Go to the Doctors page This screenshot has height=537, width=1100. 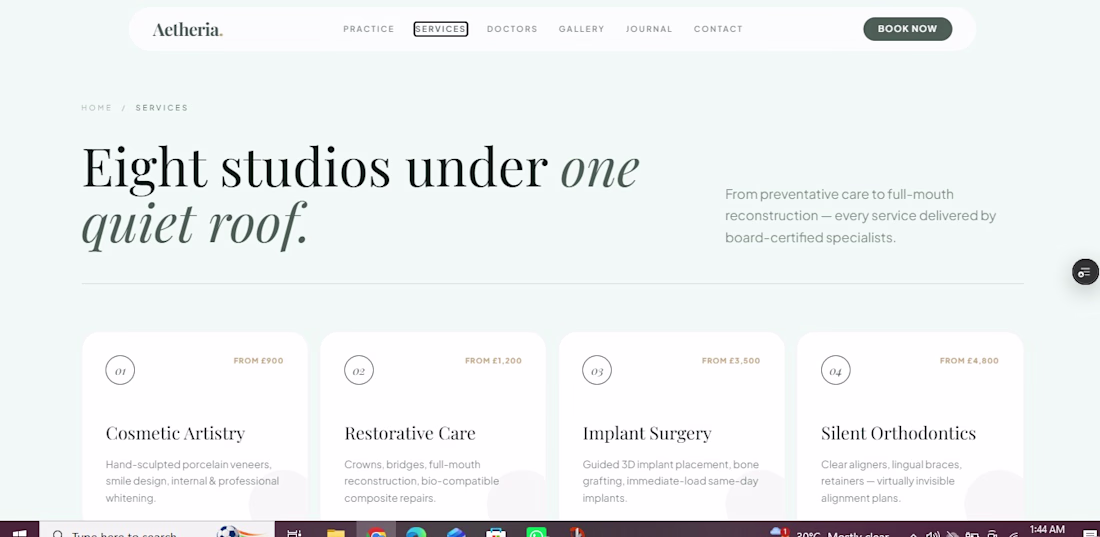[512, 29]
